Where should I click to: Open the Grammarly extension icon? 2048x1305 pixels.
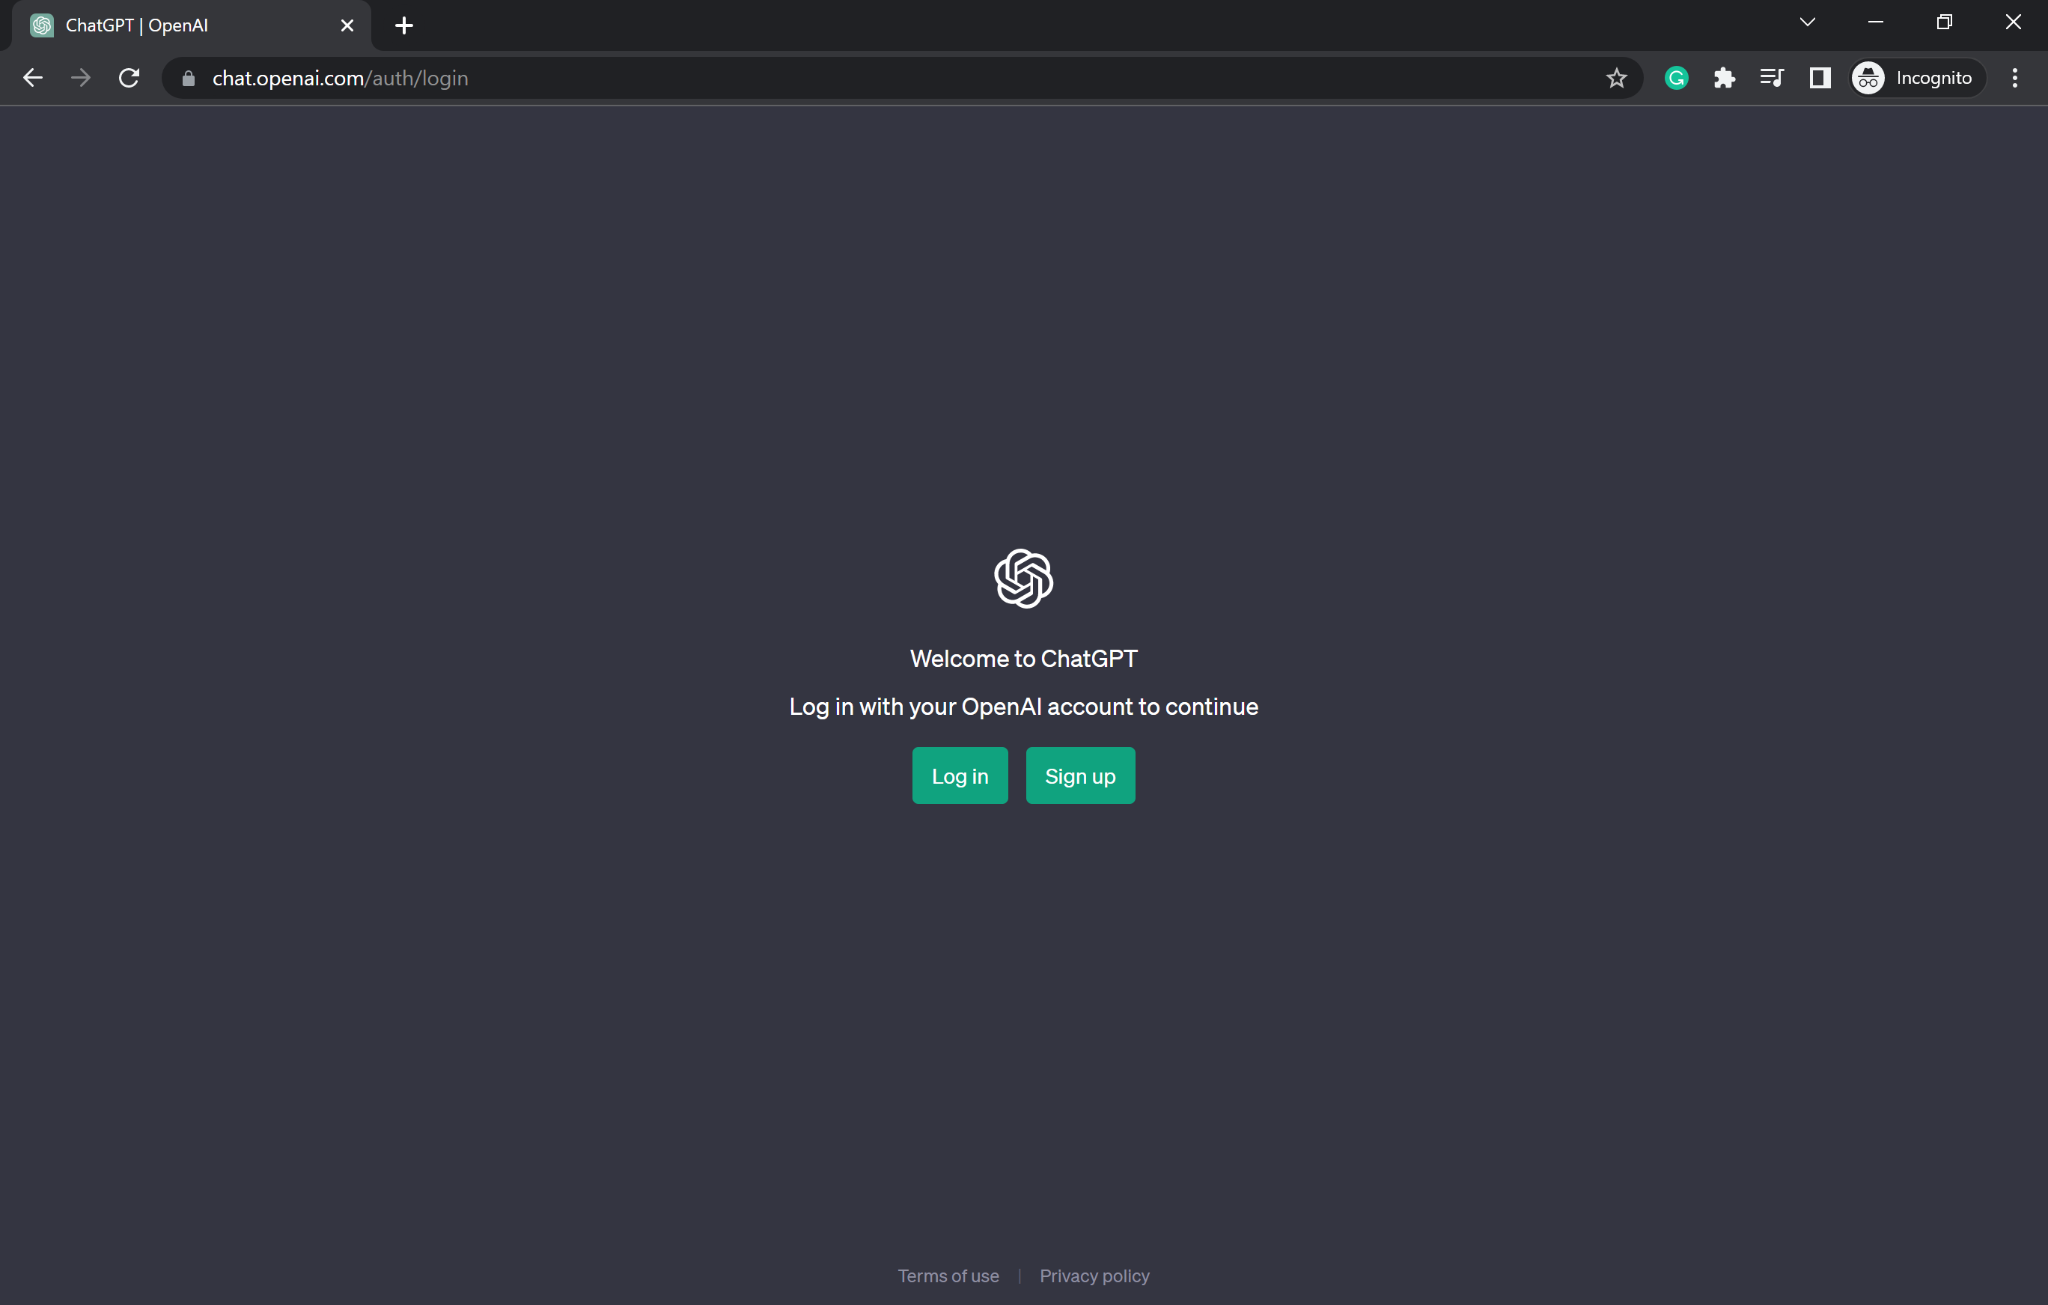pos(1676,78)
